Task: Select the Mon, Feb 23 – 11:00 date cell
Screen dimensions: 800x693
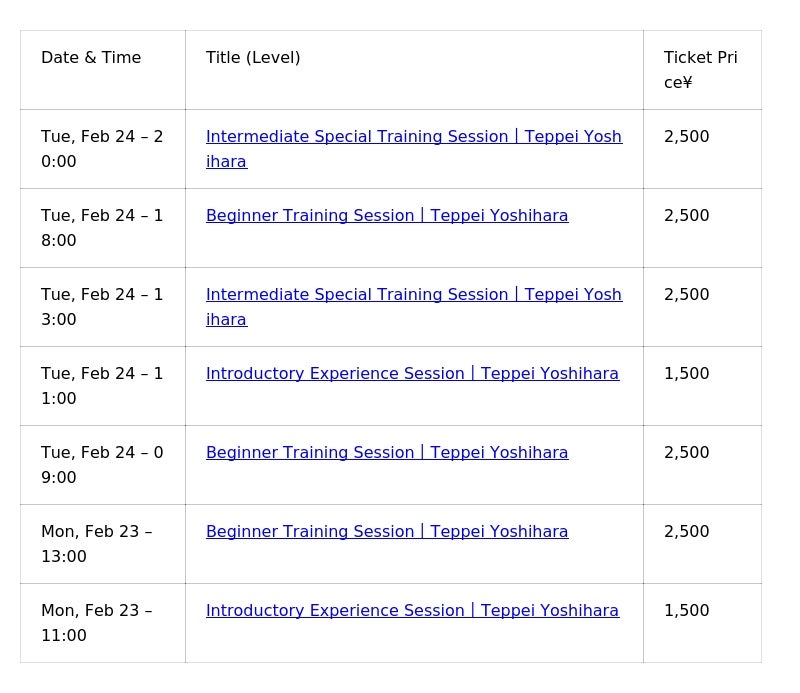Action: click(x=97, y=623)
